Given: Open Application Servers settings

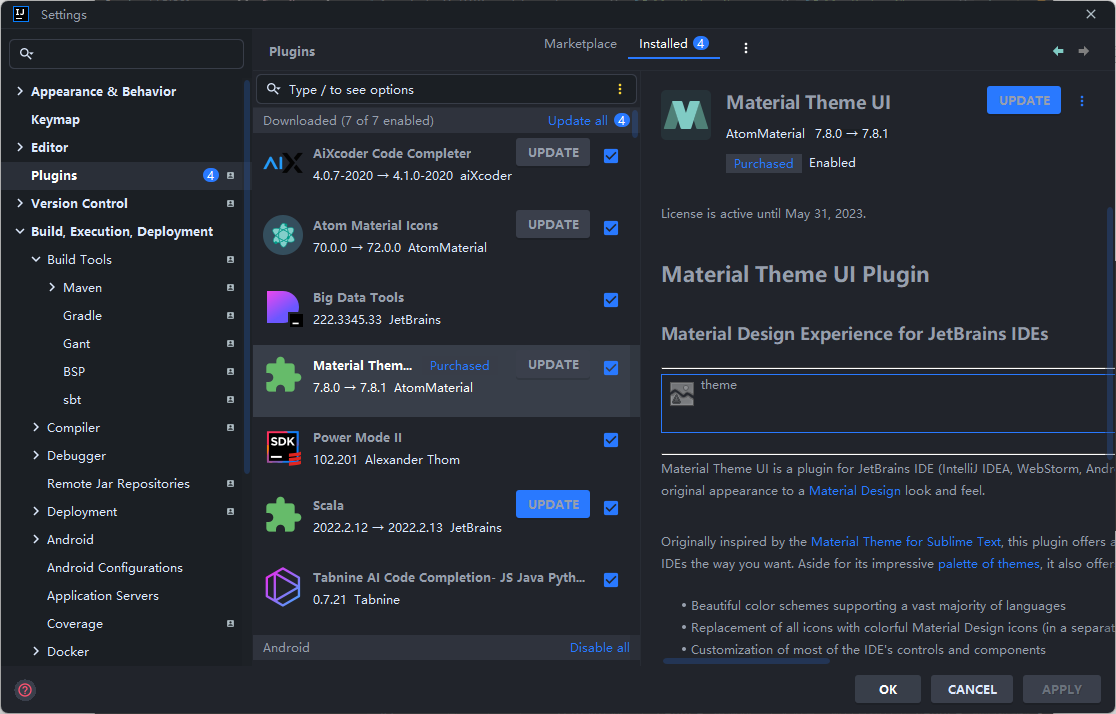Looking at the screenshot, I should (102, 596).
